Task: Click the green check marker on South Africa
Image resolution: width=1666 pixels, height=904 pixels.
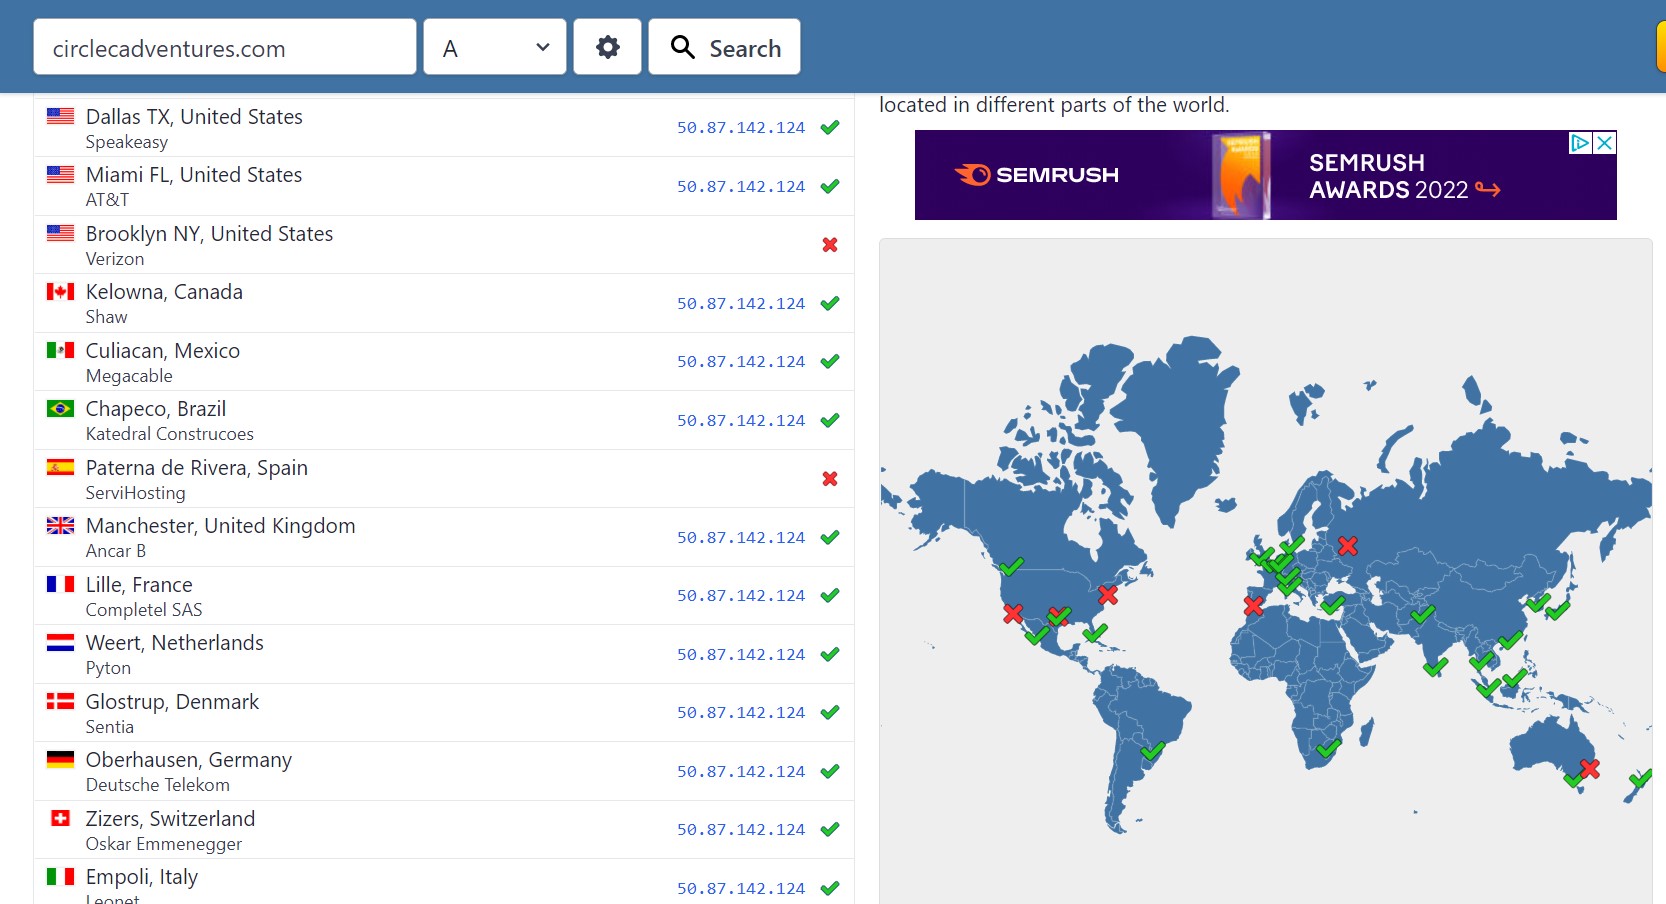Action: pos(1328,748)
